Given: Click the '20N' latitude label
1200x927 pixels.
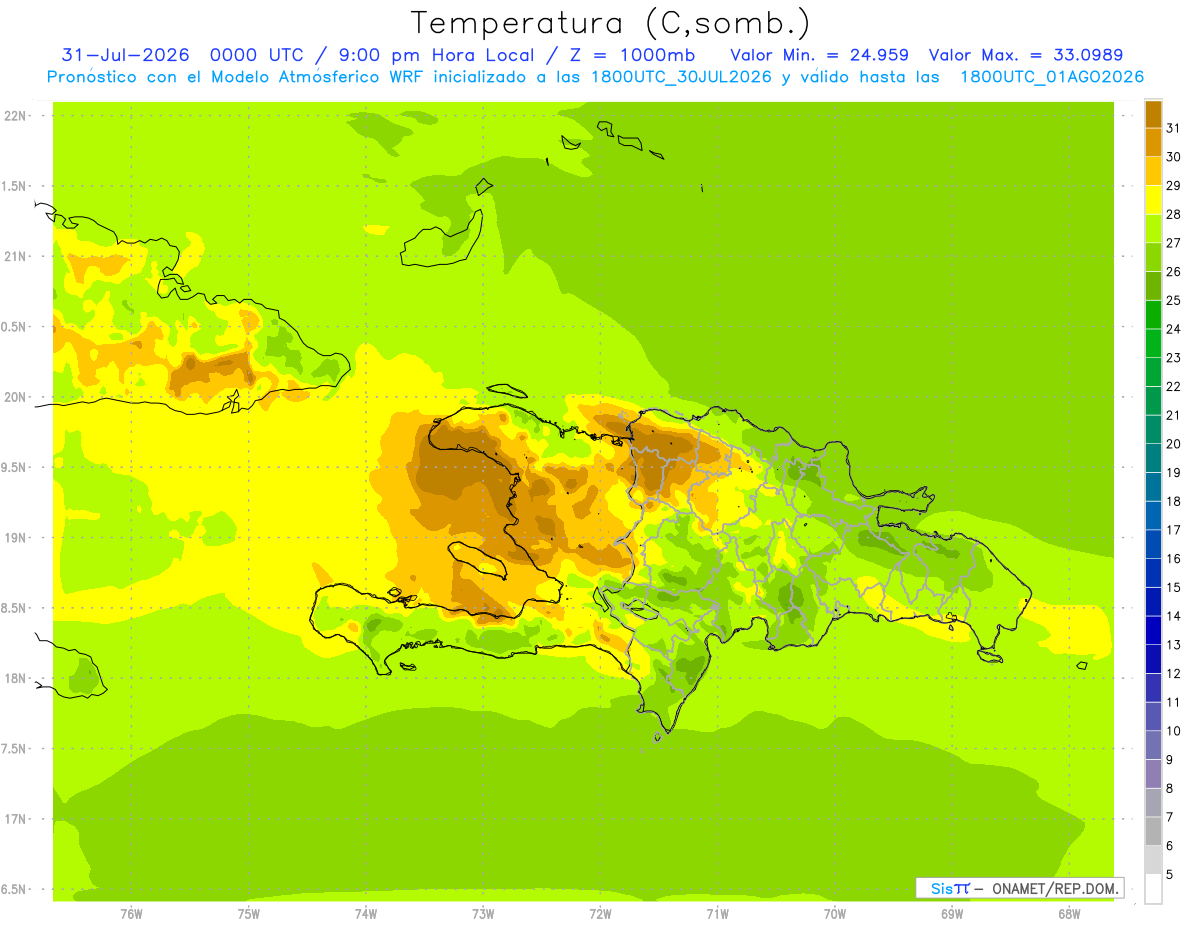Looking at the screenshot, I should point(16,397).
